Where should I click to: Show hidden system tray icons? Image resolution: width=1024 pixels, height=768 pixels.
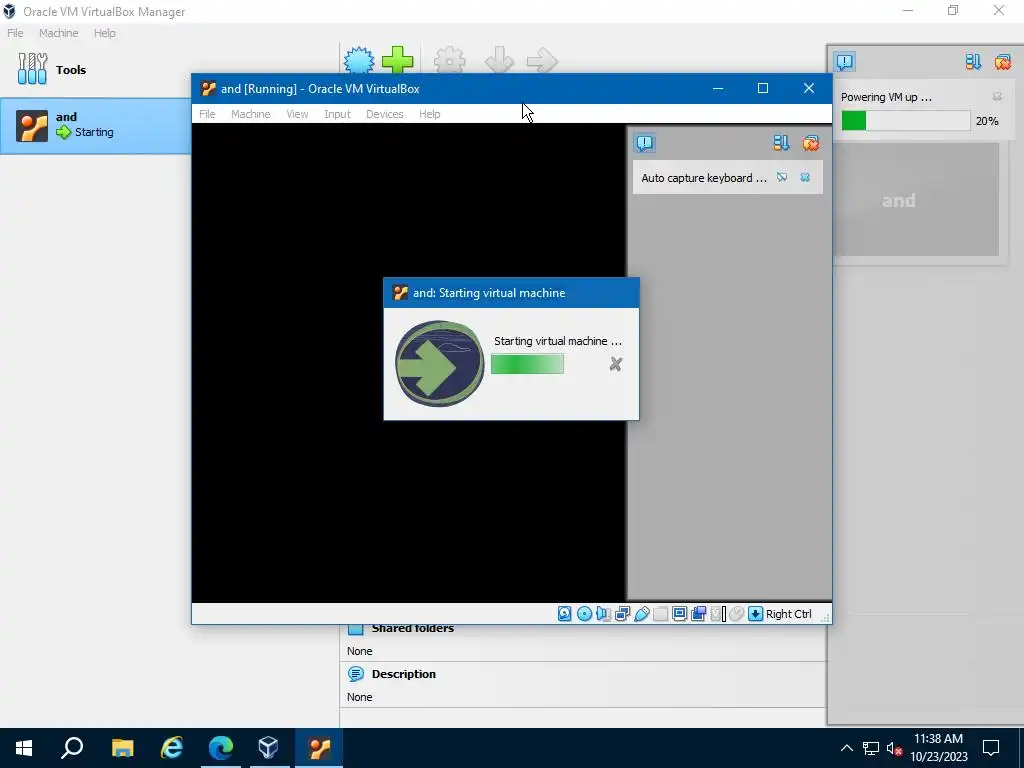pyautogui.click(x=846, y=748)
